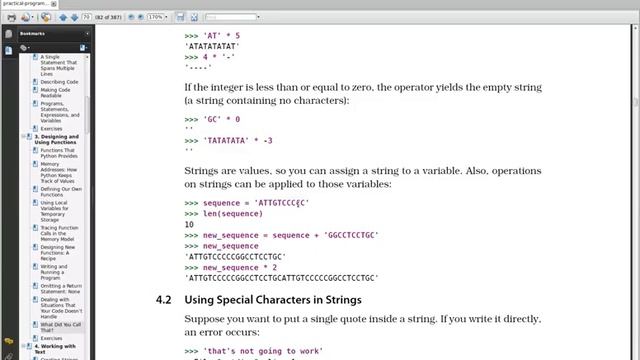Open the Bookmarks panel header dropdown
Screen dimensions: 640x360
tap(87, 34)
